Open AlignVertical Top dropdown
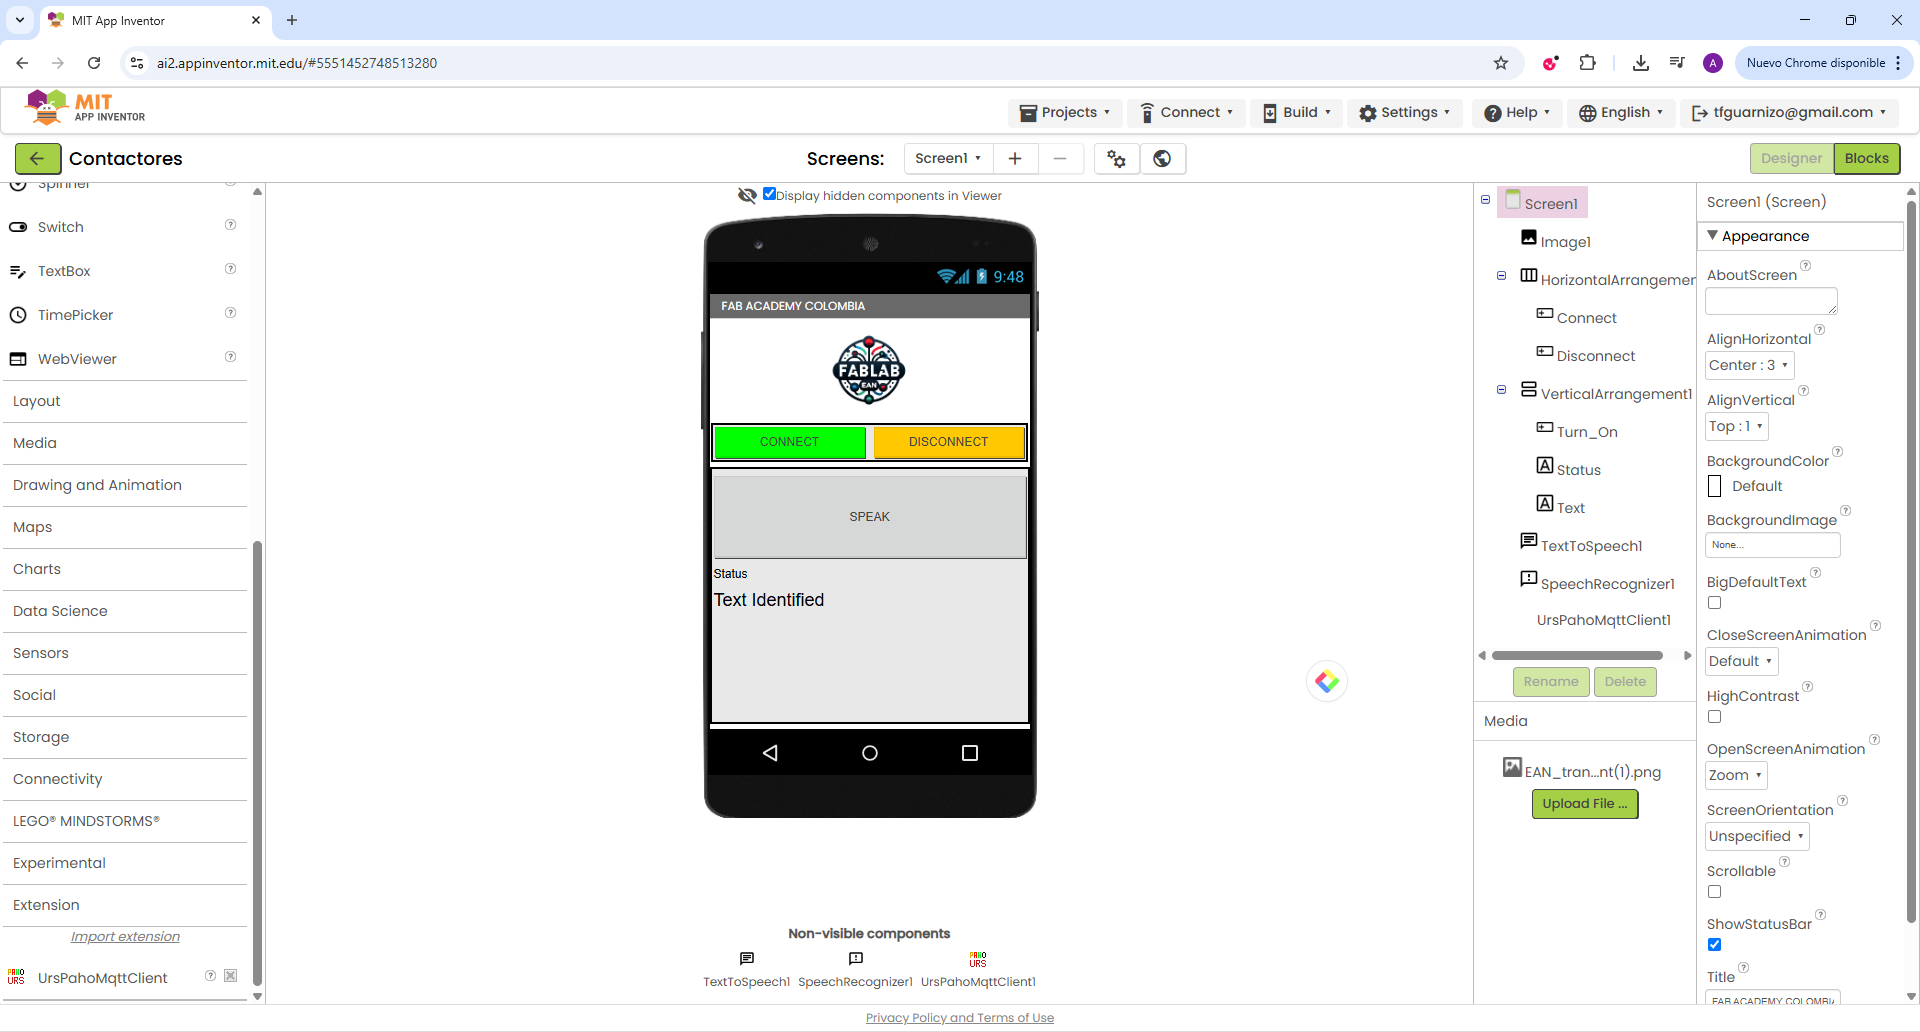1920x1032 pixels. pyautogui.click(x=1736, y=426)
